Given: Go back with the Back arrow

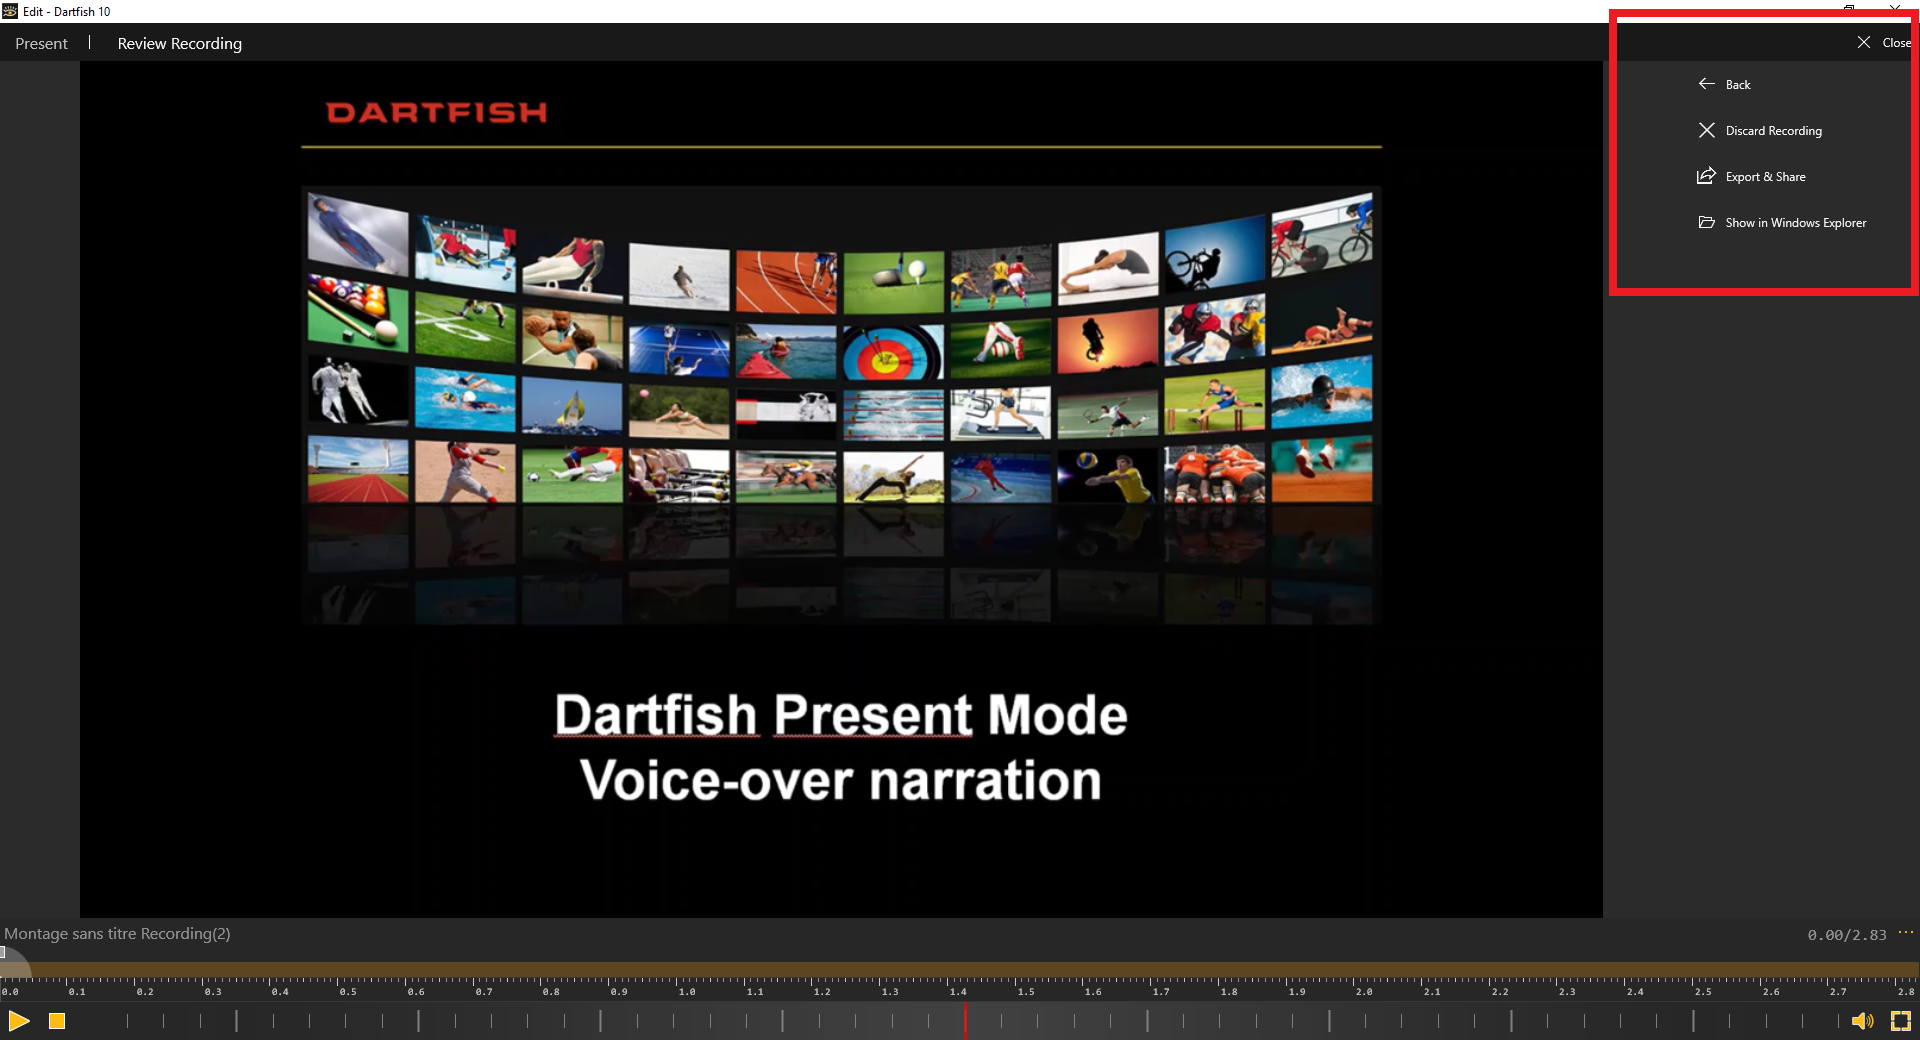Looking at the screenshot, I should [1725, 84].
